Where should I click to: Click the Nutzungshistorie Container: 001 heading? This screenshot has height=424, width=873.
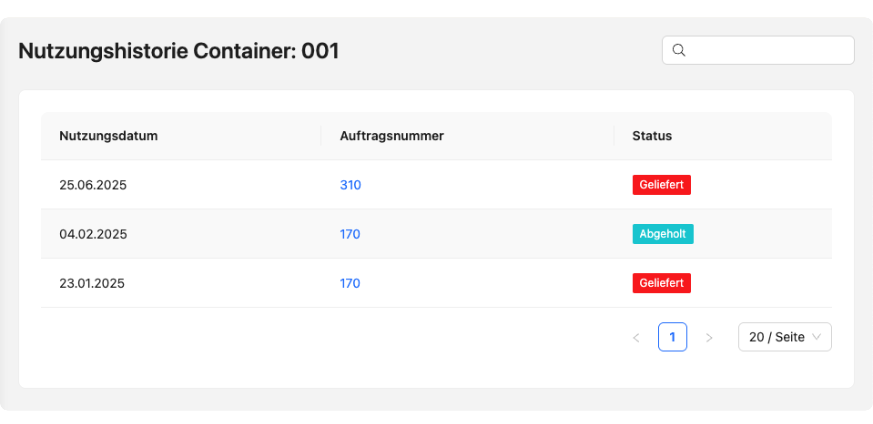[x=179, y=51]
